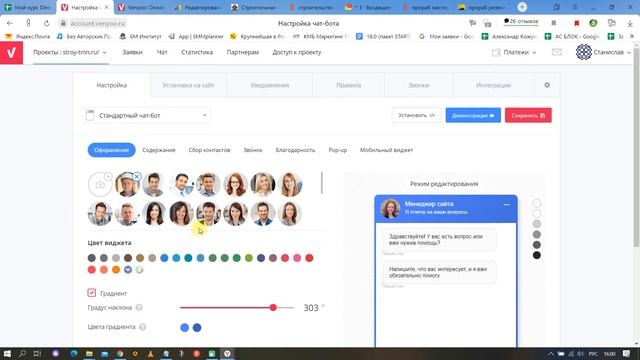Choose the red-haired woman with glasses avatar
The height and width of the screenshot is (360, 640).
(236, 184)
